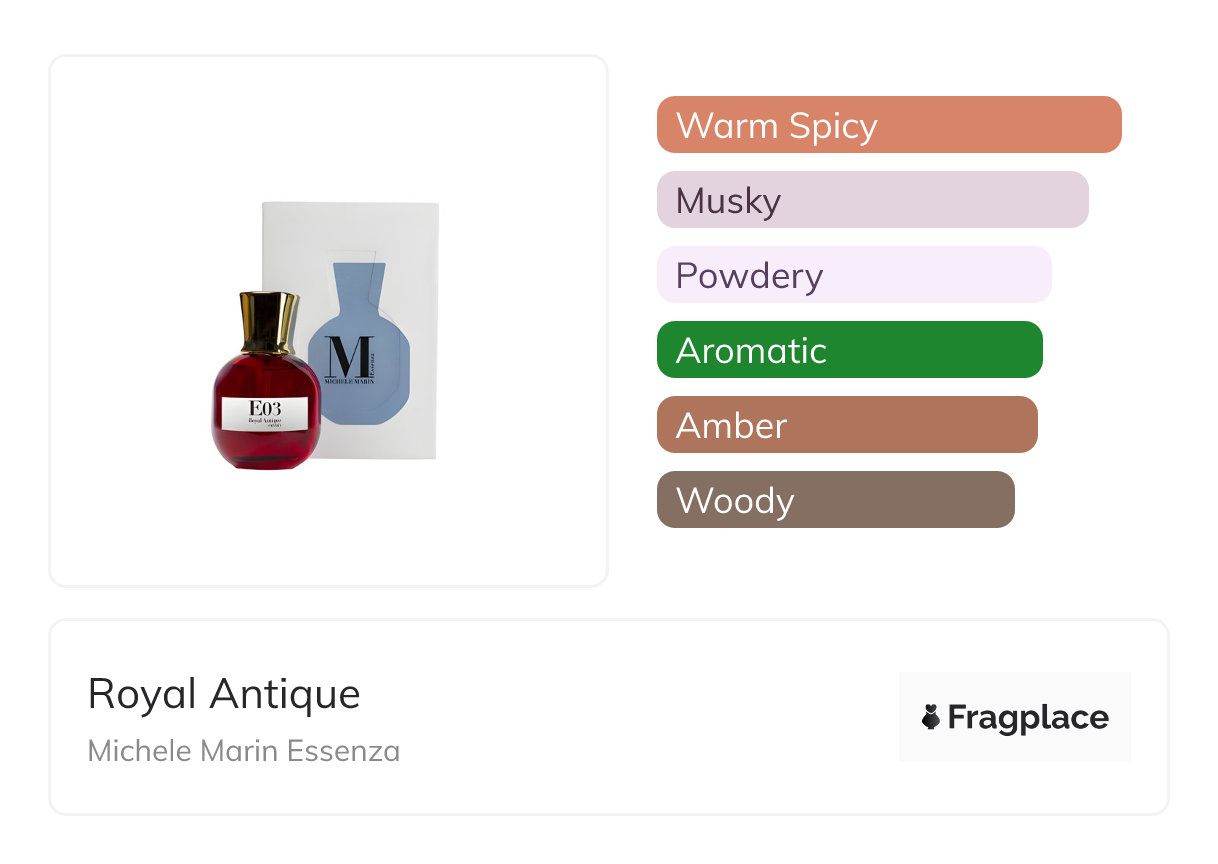Image resolution: width=1218 pixels, height=864 pixels.
Task: Select the brown Woody accord bar
Action: tap(835, 500)
